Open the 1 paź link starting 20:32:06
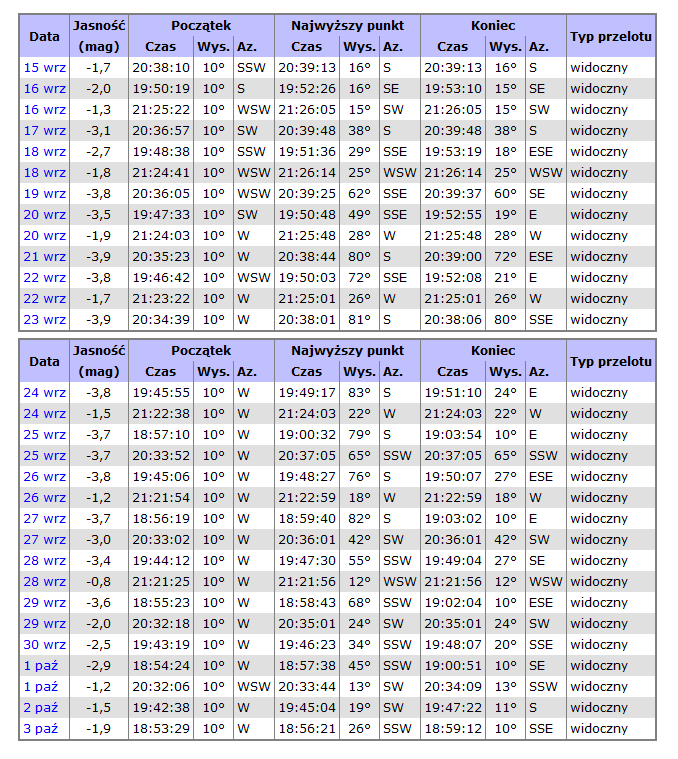 pyautogui.click(x=41, y=687)
